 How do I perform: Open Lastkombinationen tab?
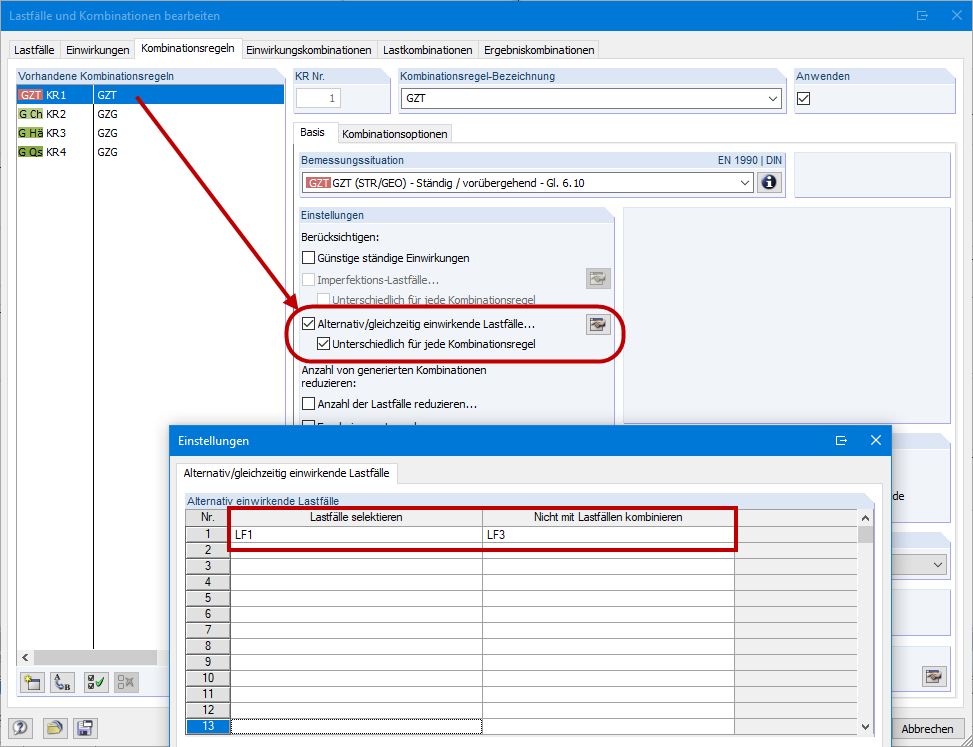click(428, 50)
